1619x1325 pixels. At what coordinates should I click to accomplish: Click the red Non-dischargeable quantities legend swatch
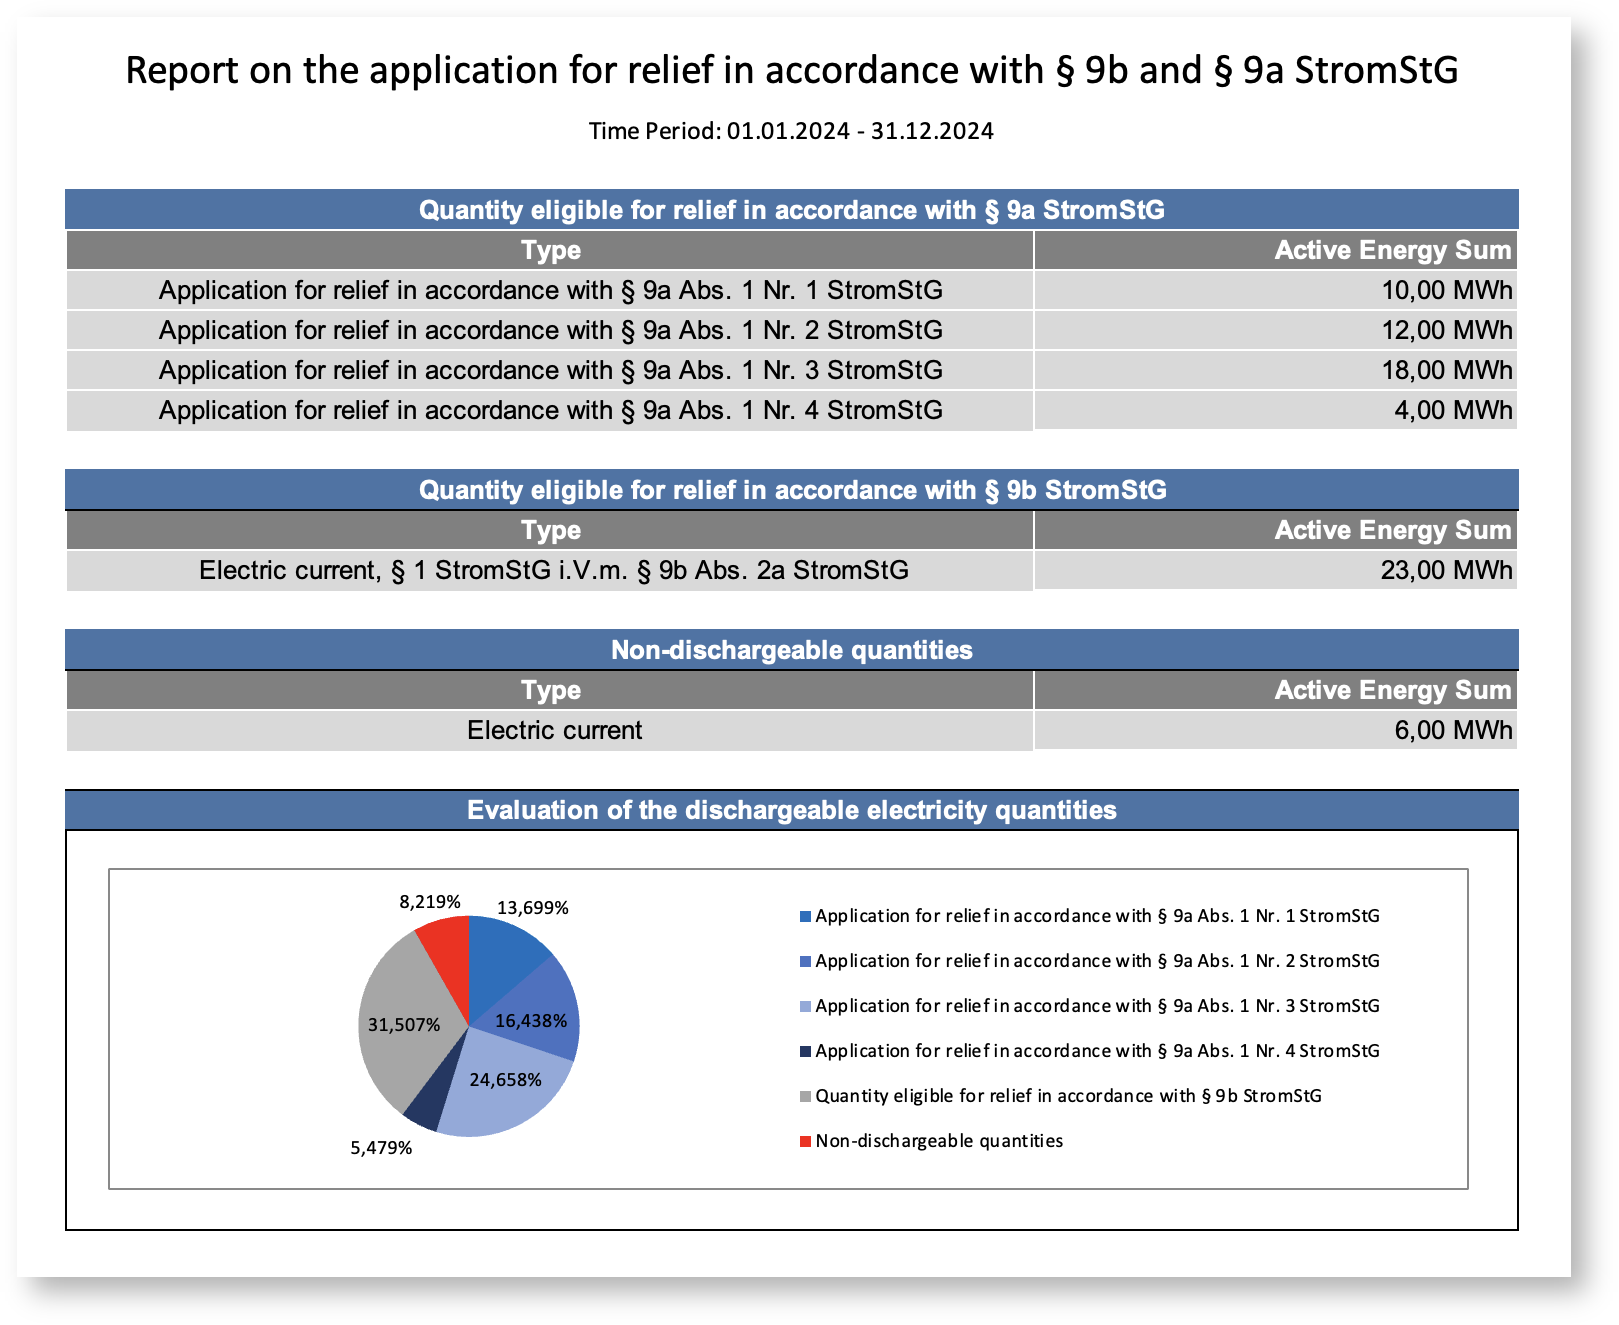[x=805, y=1141]
